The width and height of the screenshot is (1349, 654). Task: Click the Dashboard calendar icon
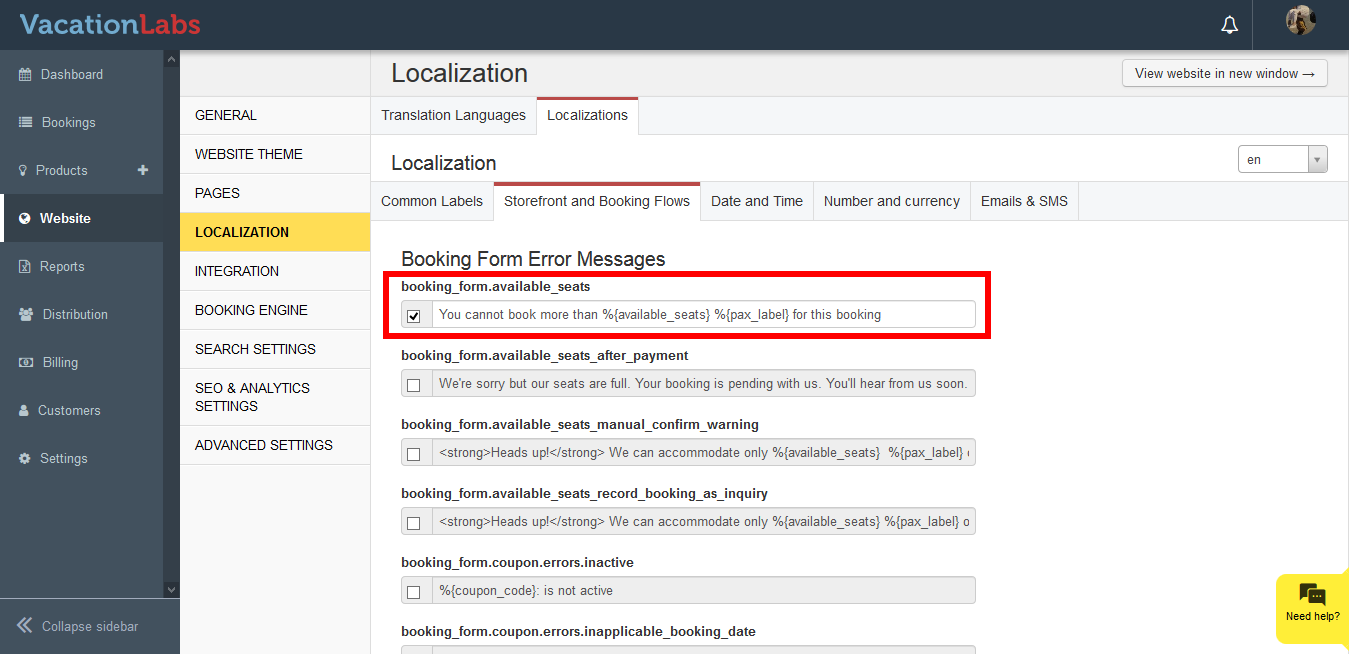coord(25,75)
